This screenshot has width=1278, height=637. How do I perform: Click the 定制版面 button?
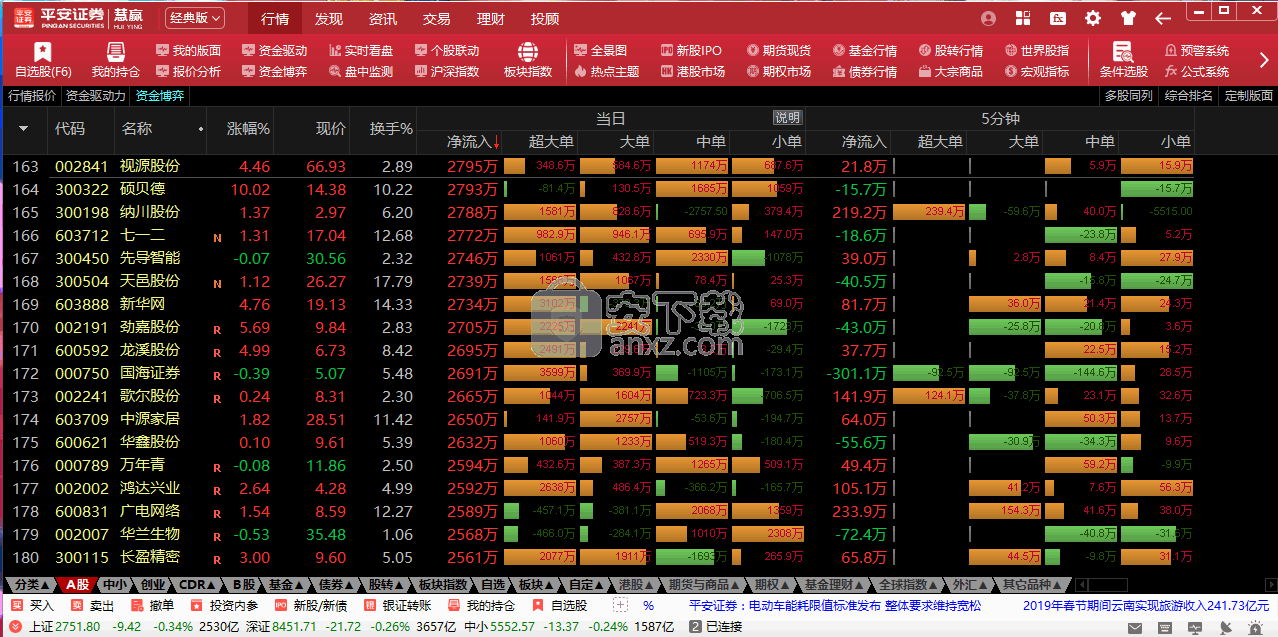tap(1249, 96)
